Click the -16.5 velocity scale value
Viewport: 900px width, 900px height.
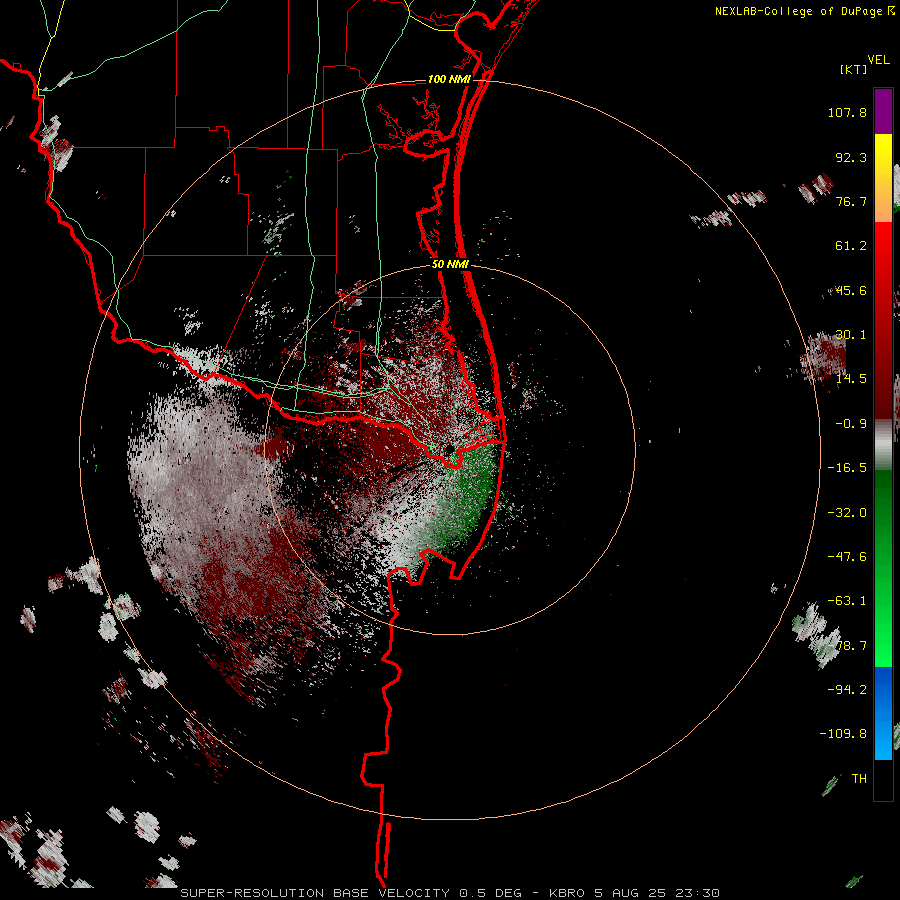pyautogui.click(x=847, y=468)
